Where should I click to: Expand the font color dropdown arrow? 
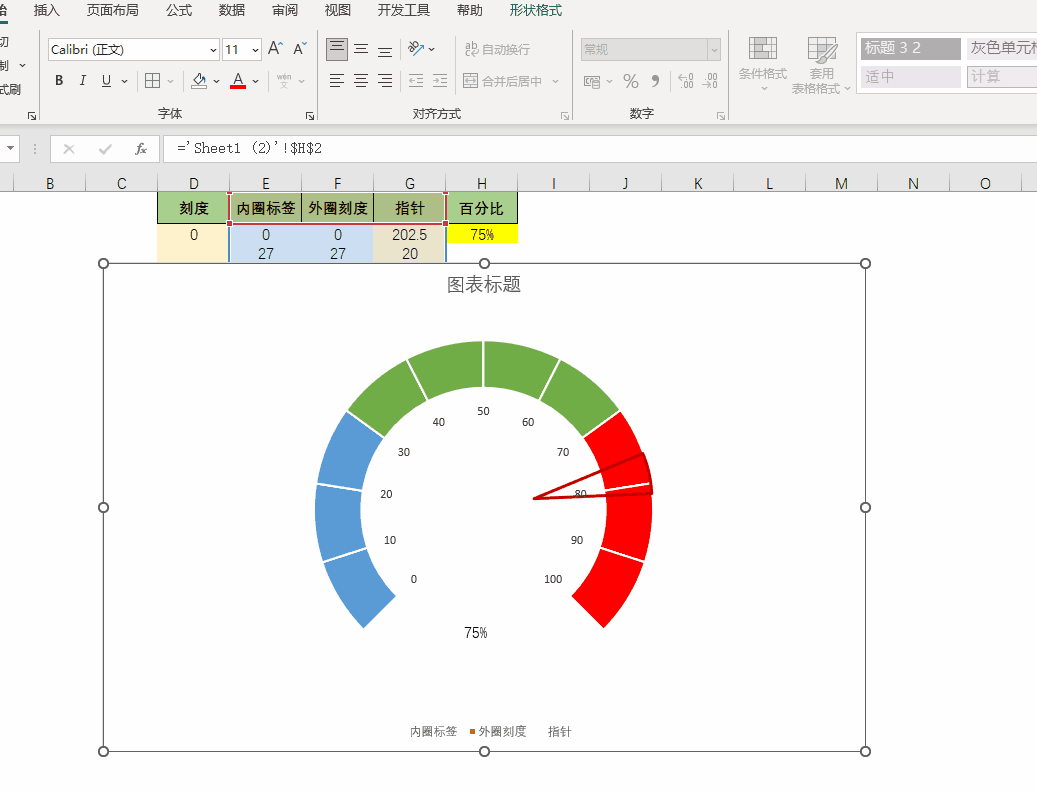(x=256, y=81)
